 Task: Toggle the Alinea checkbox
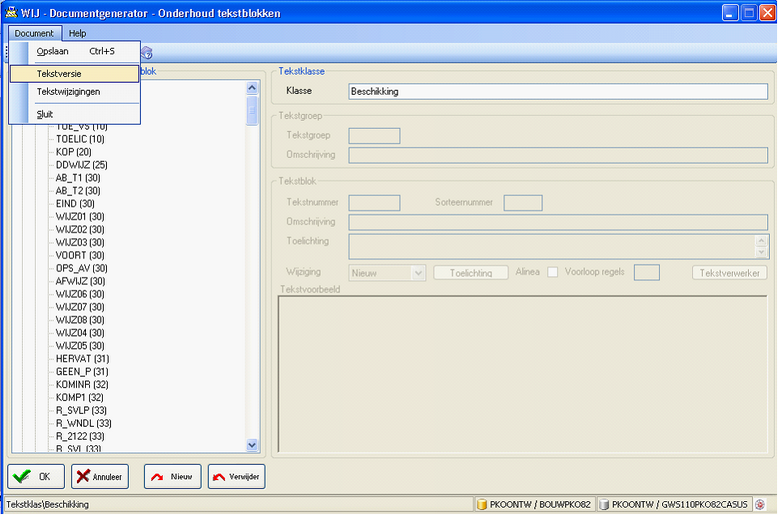pyautogui.click(x=552, y=272)
